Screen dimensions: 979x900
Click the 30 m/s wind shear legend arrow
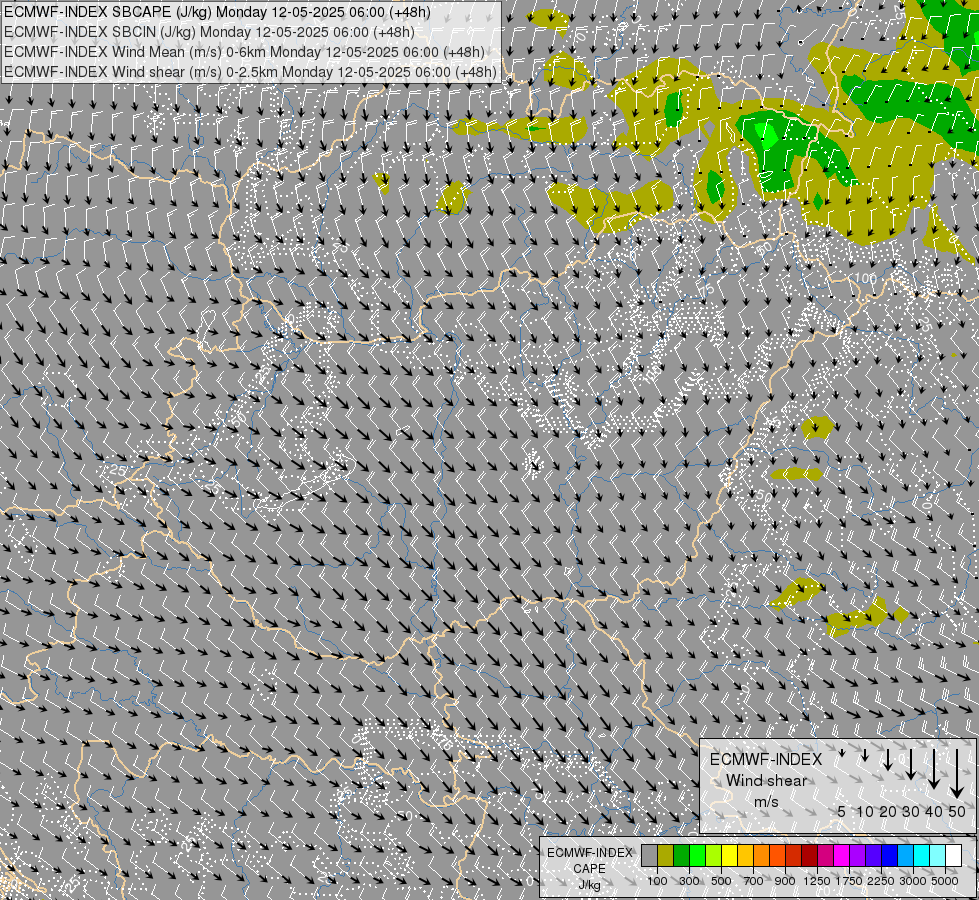click(911, 764)
